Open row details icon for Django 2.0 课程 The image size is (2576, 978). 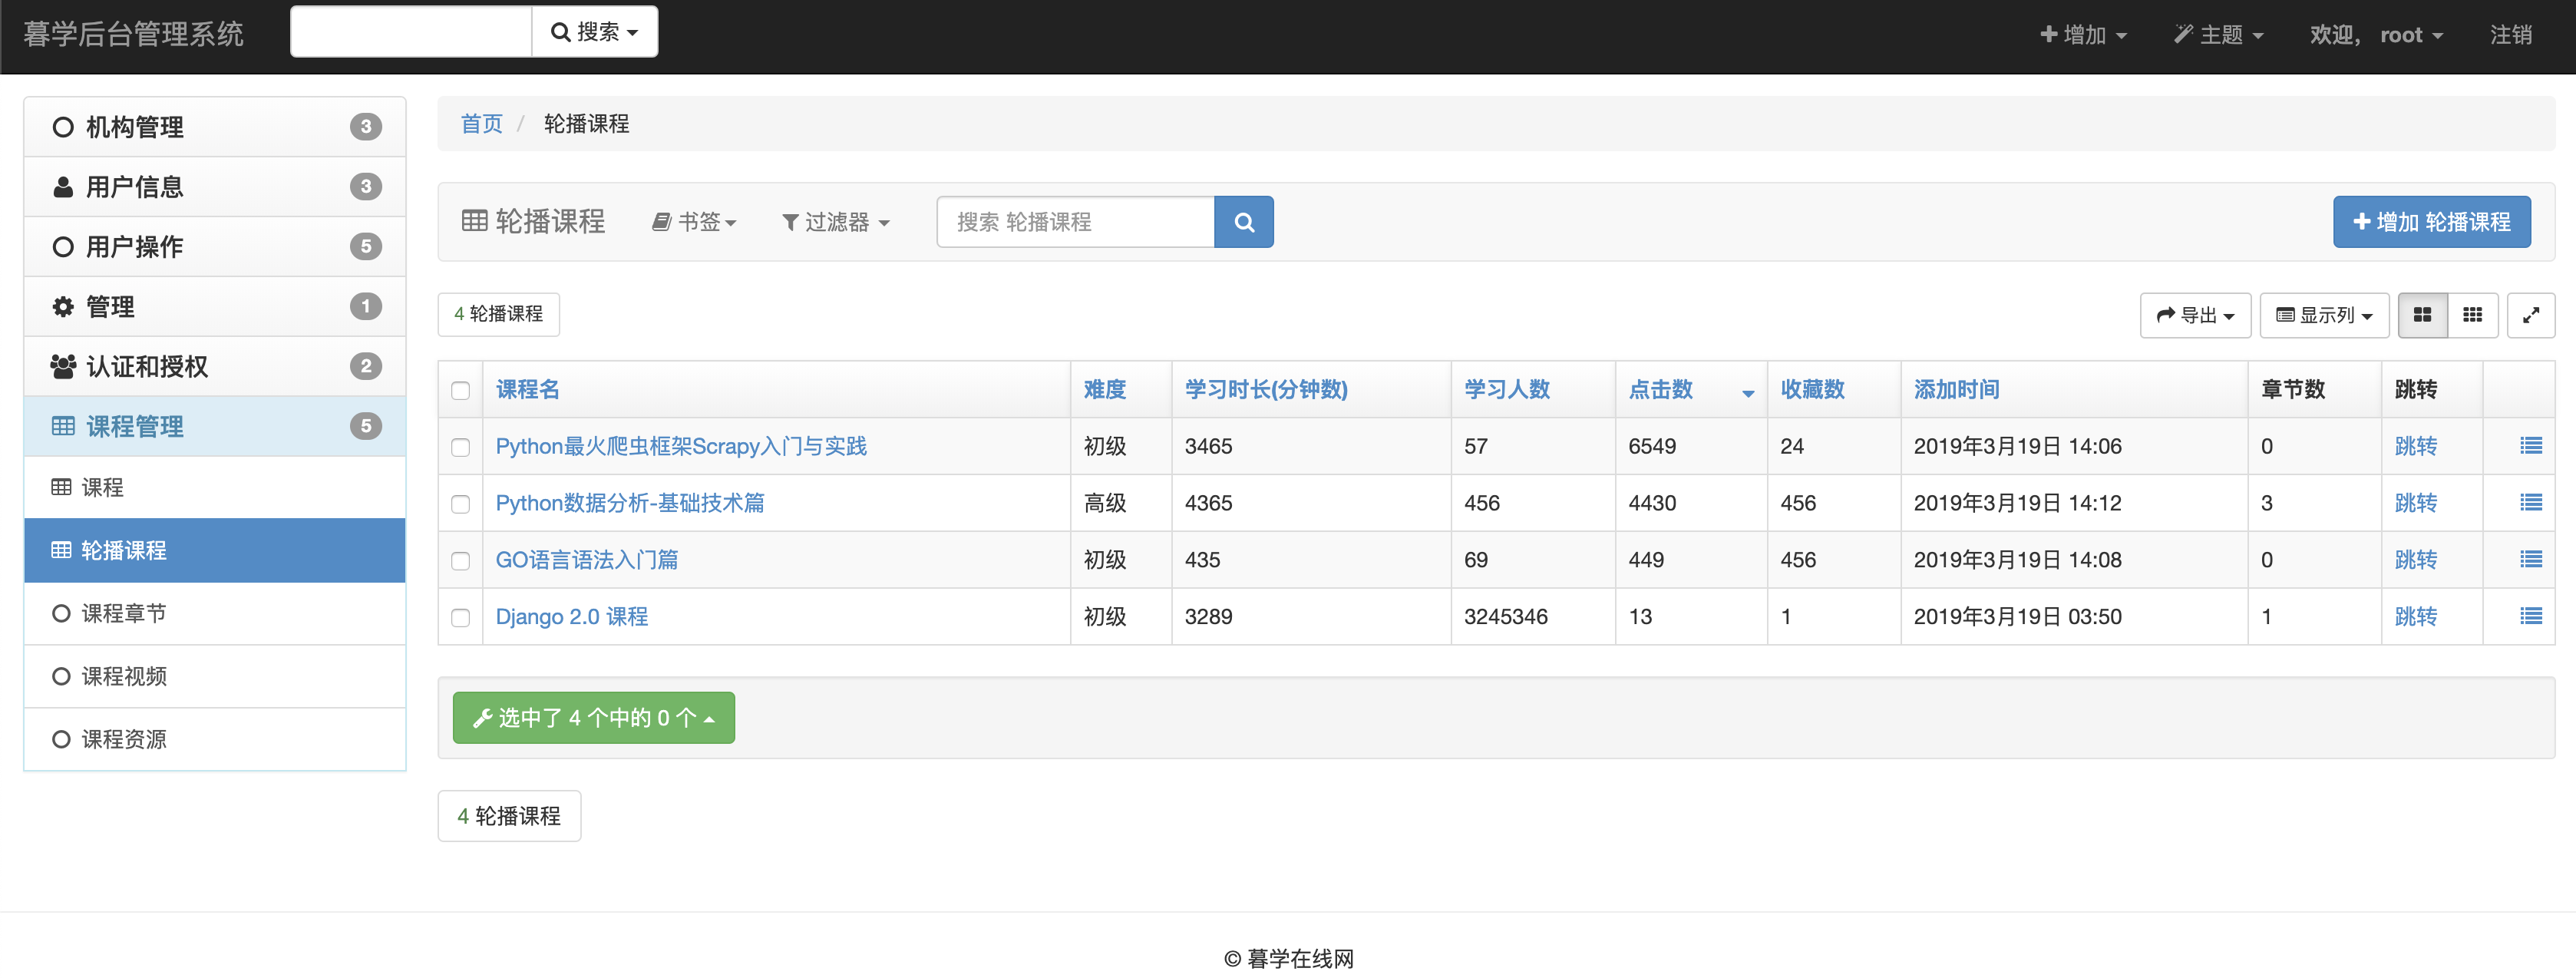pos(2530,616)
